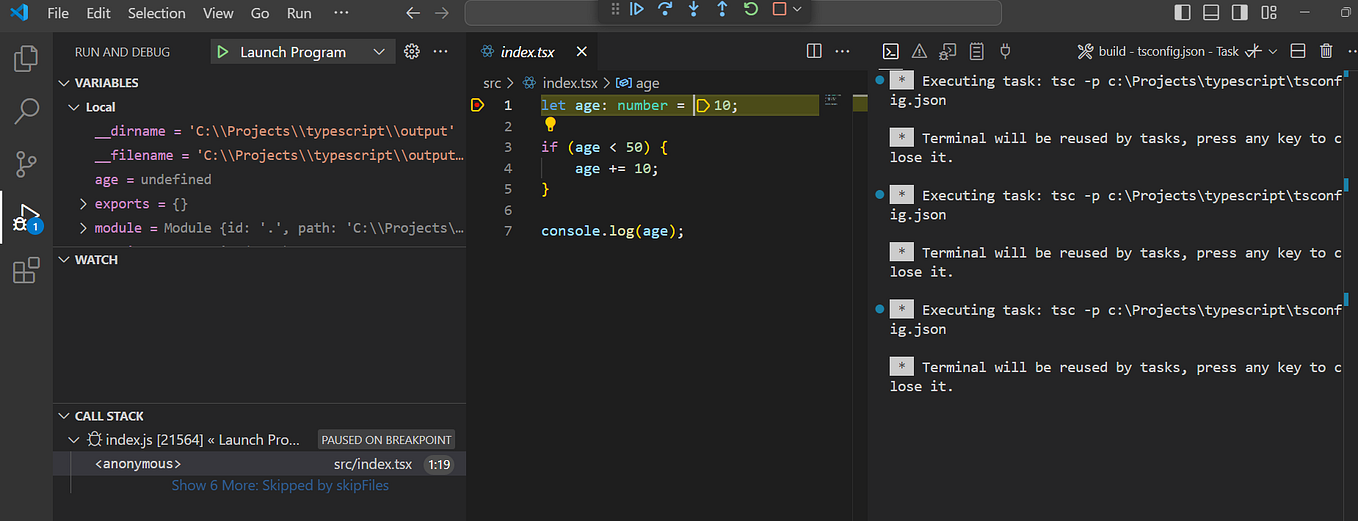The image size is (1358, 521).
Task: Click Continue in the debug toolbar
Action: coord(636,9)
